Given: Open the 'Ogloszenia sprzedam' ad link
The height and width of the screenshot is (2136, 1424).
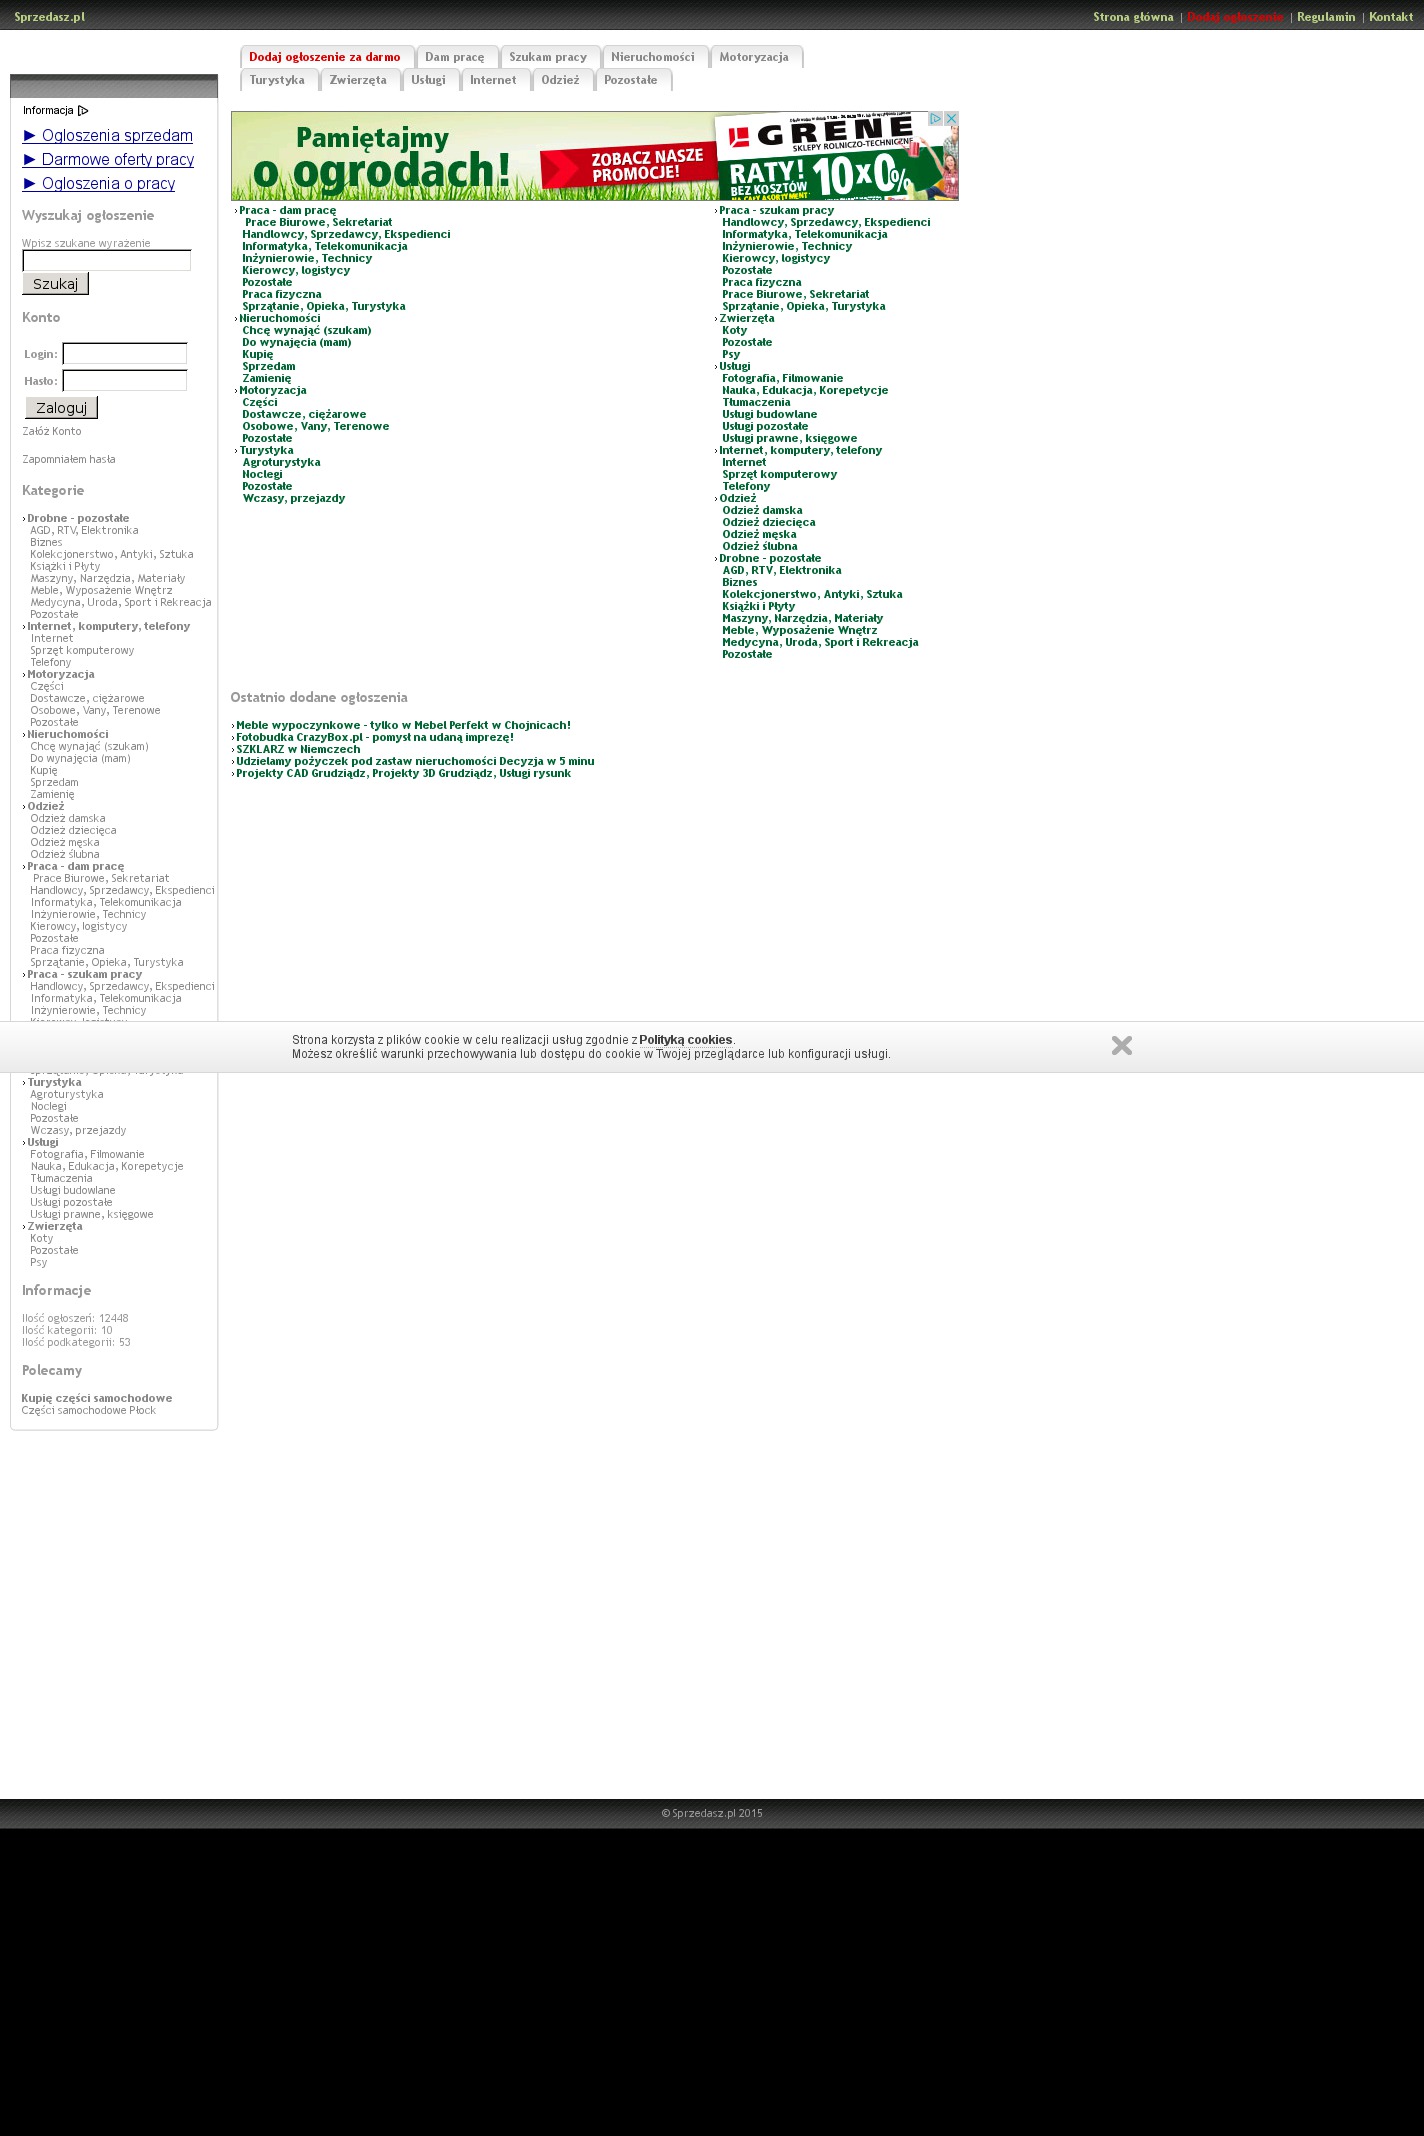Looking at the screenshot, I should 108,136.
